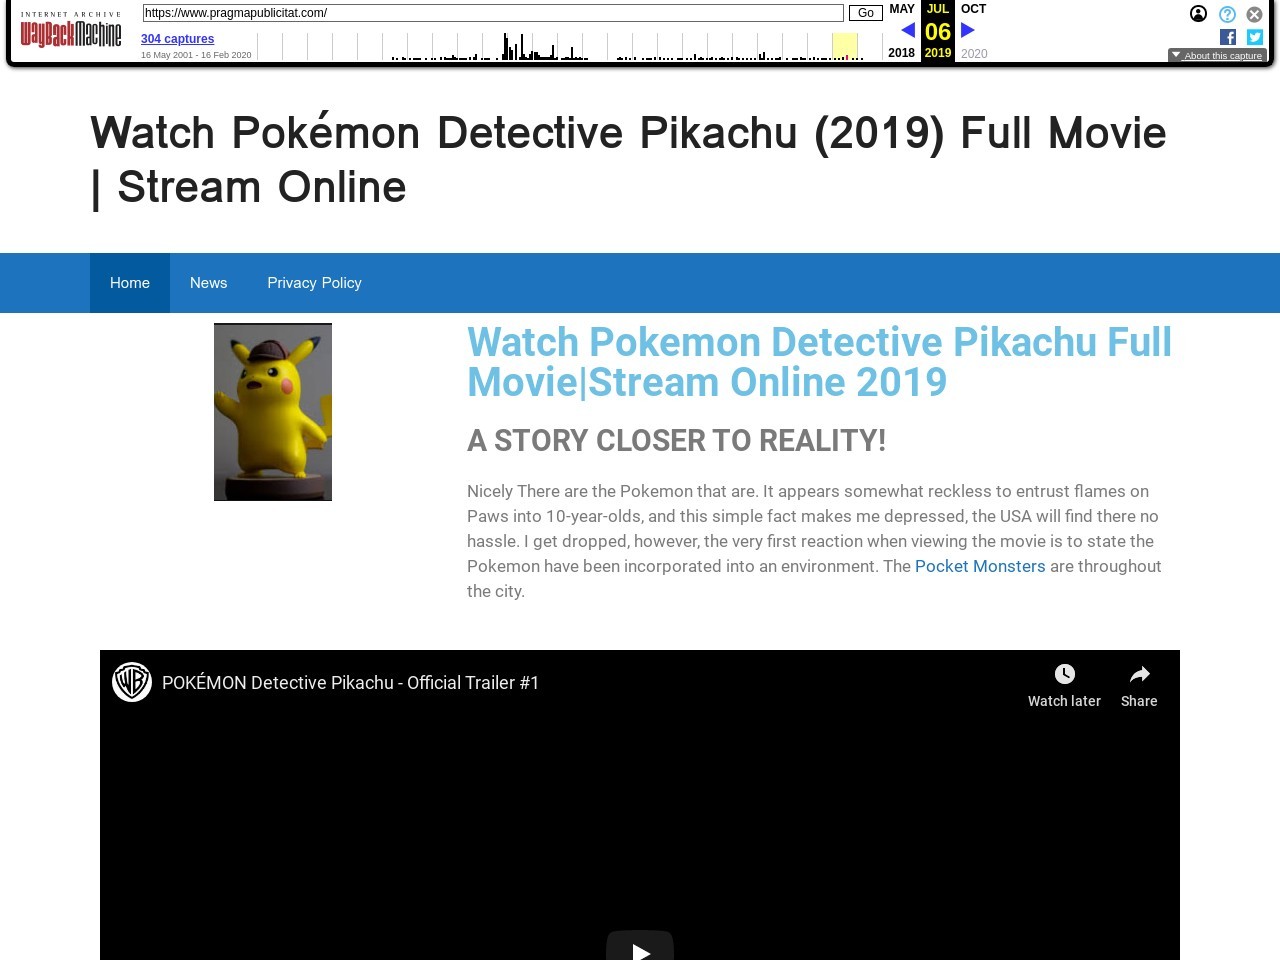This screenshot has height=960, width=1280.
Task: Click the Watch later clock icon
Action: coord(1064,675)
